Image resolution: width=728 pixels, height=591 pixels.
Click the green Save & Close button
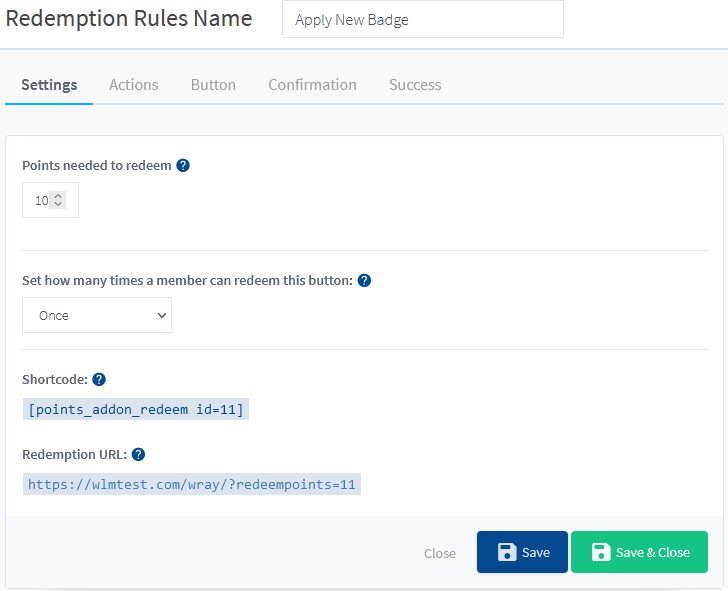pyautogui.click(x=639, y=552)
